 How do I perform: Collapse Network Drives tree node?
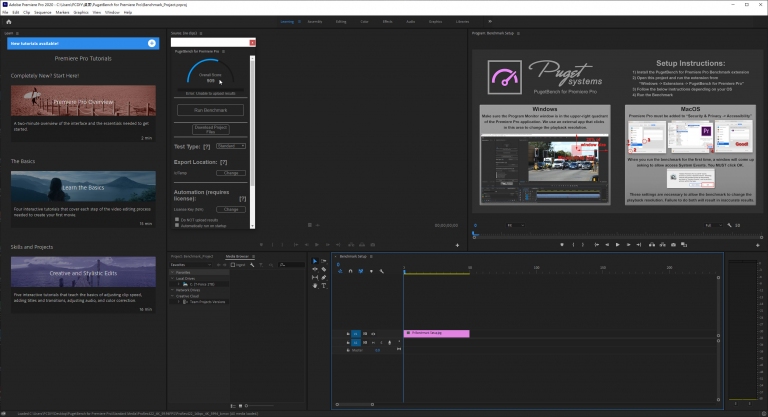point(172,290)
